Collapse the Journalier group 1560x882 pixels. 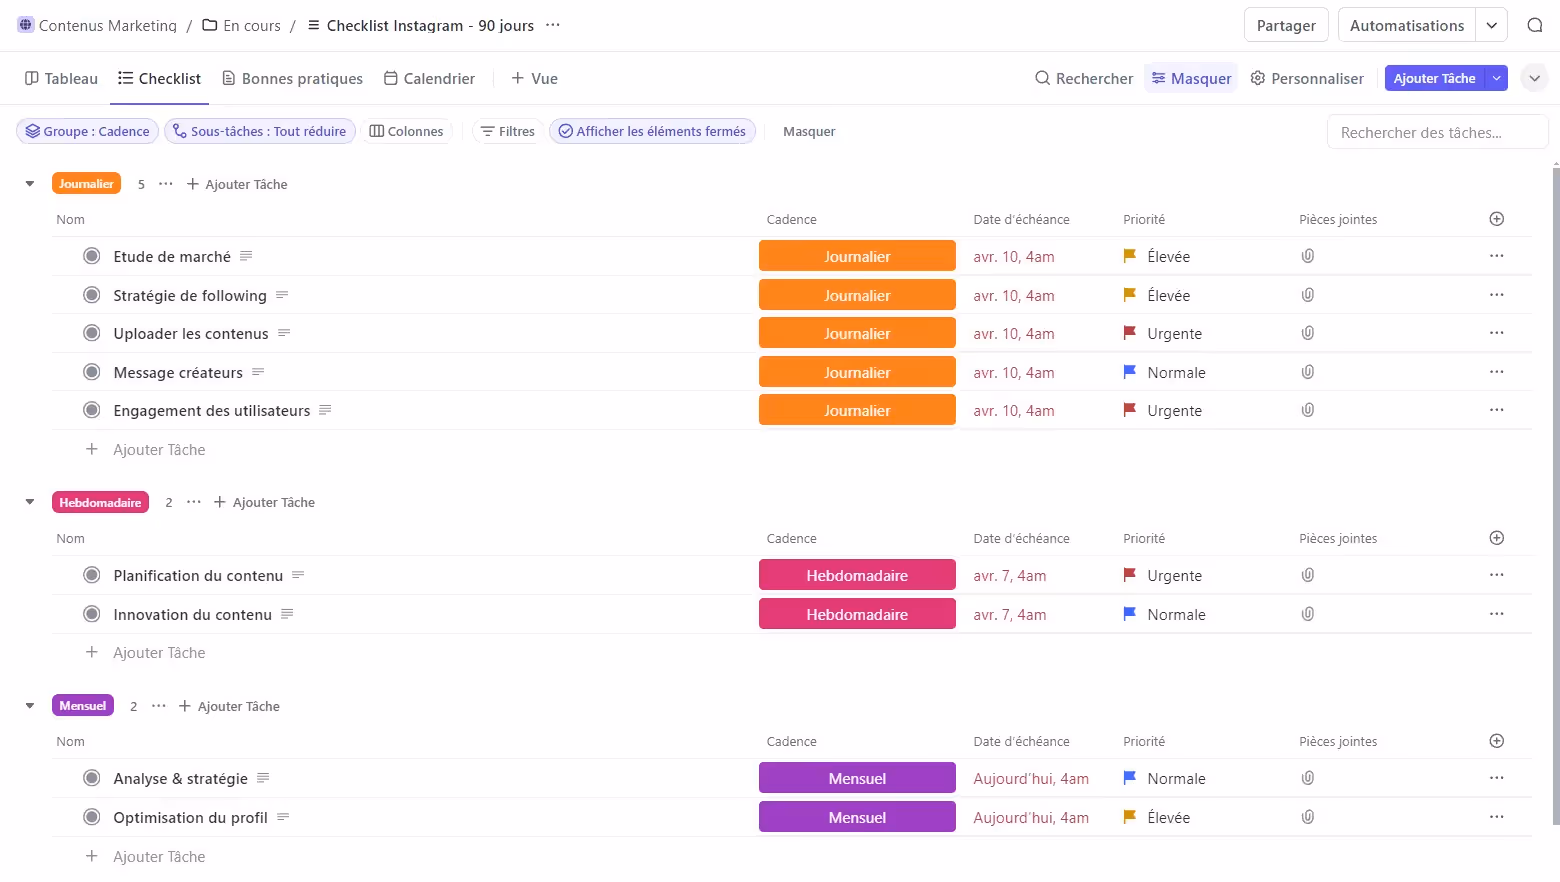coord(30,184)
